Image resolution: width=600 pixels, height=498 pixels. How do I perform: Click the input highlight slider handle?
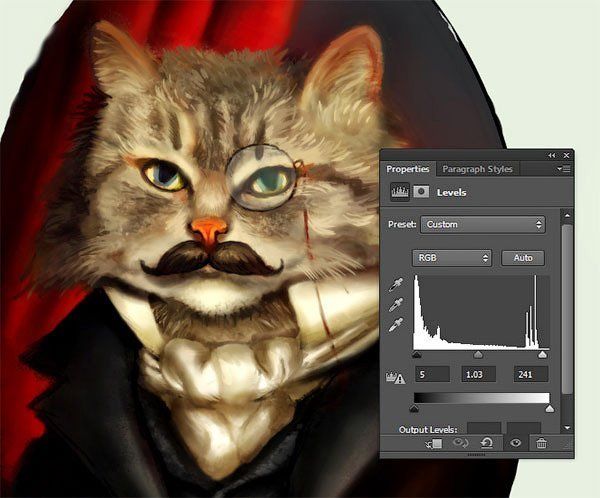pyautogui.click(x=542, y=355)
